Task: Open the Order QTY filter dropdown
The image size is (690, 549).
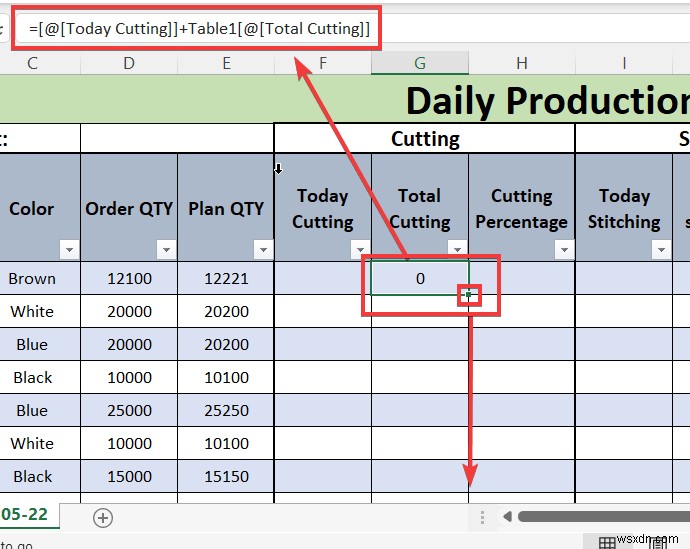Action: pyautogui.click(x=166, y=250)
